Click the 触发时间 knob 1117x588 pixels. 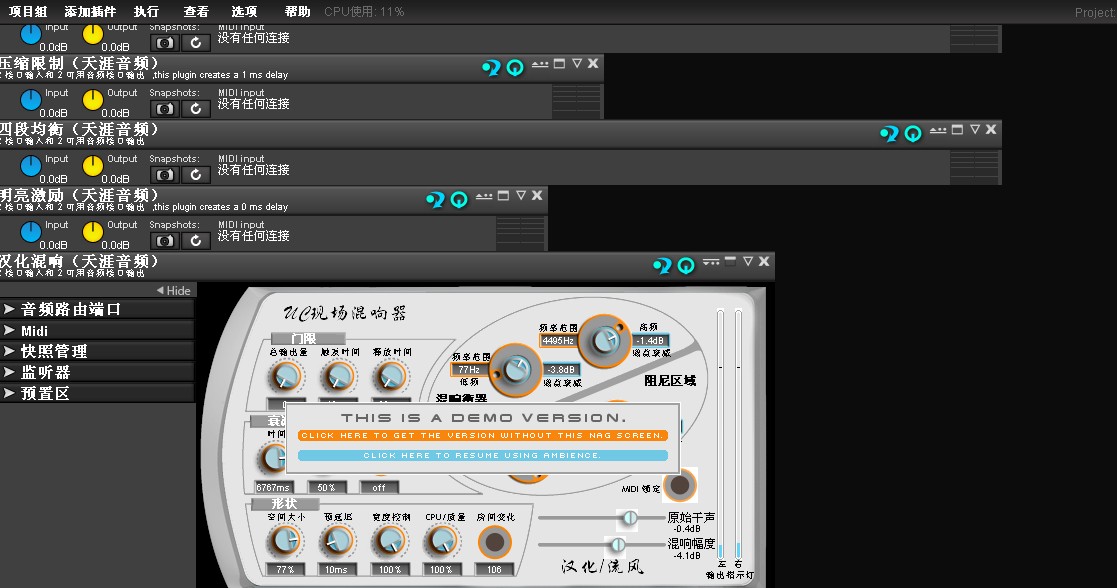pos(338,376)
